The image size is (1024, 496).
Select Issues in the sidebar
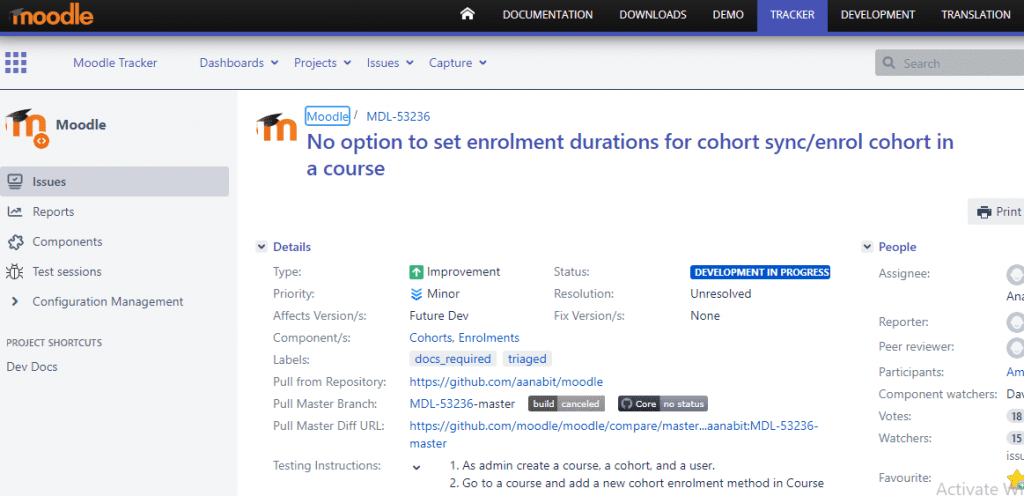[115, 181]
